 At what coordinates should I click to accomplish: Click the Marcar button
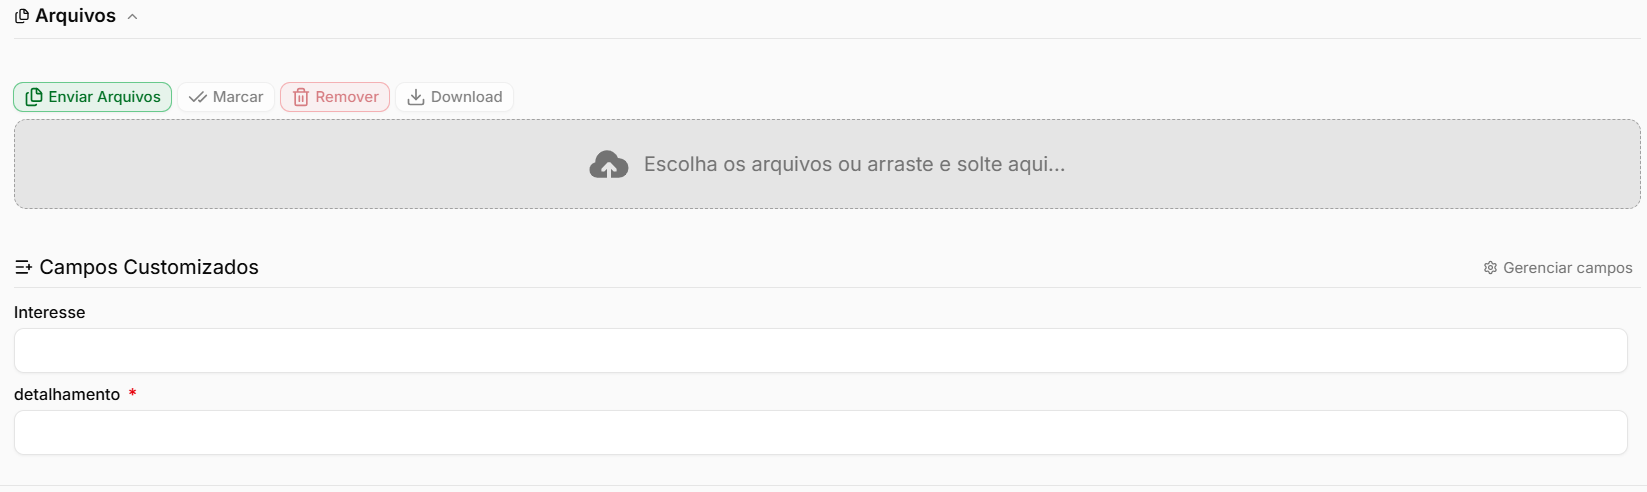point(226,97)
